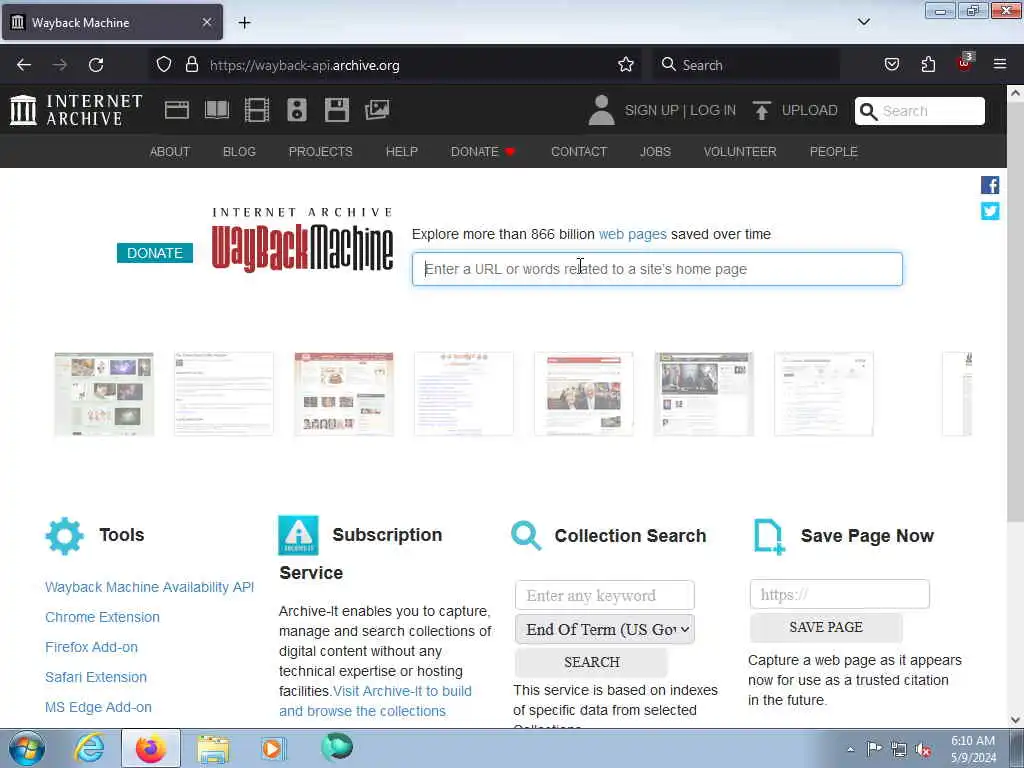The width and height of the screenshot is (1024, 768).
Task: Open the PROJECTS menu item
Action: pos(321,152)
